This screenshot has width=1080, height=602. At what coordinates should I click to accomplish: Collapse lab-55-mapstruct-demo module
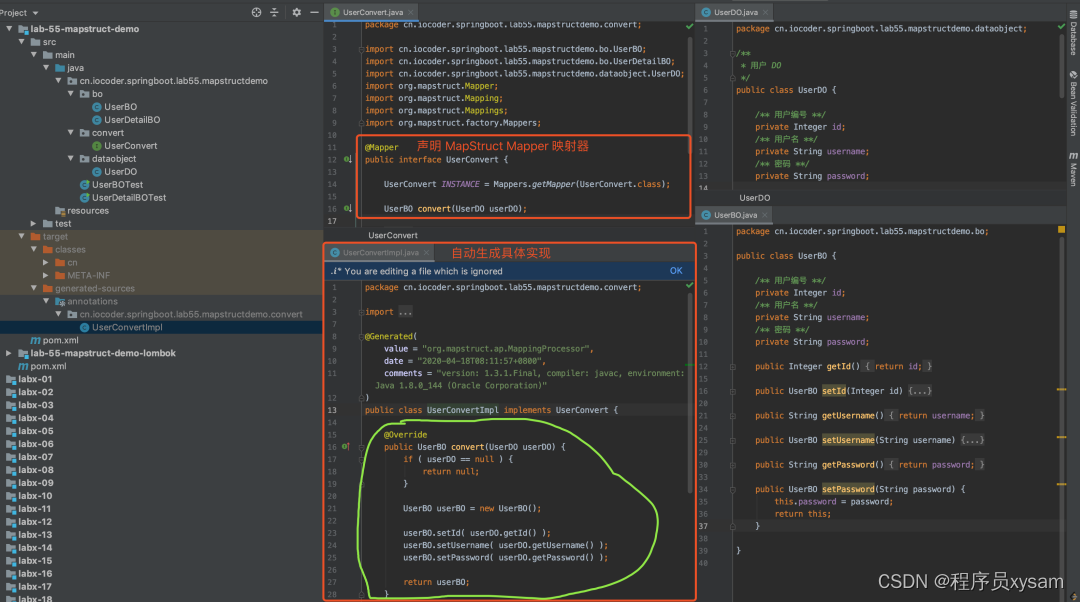tap(9, 29)
